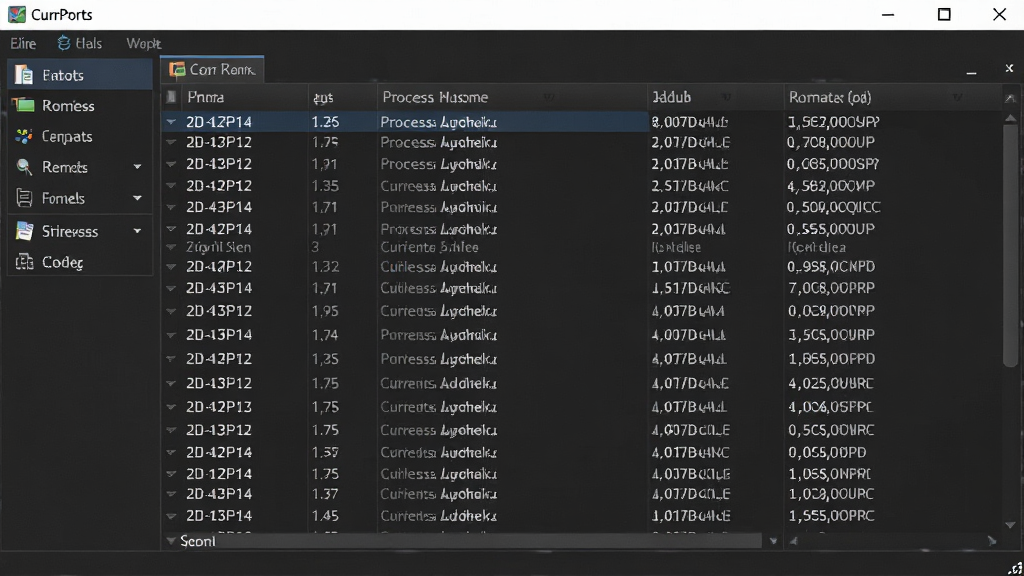This screenshot has height=576, width=1024.
Task: Switch to the Corr Renrк tab
Action: (x=213, y=69)
